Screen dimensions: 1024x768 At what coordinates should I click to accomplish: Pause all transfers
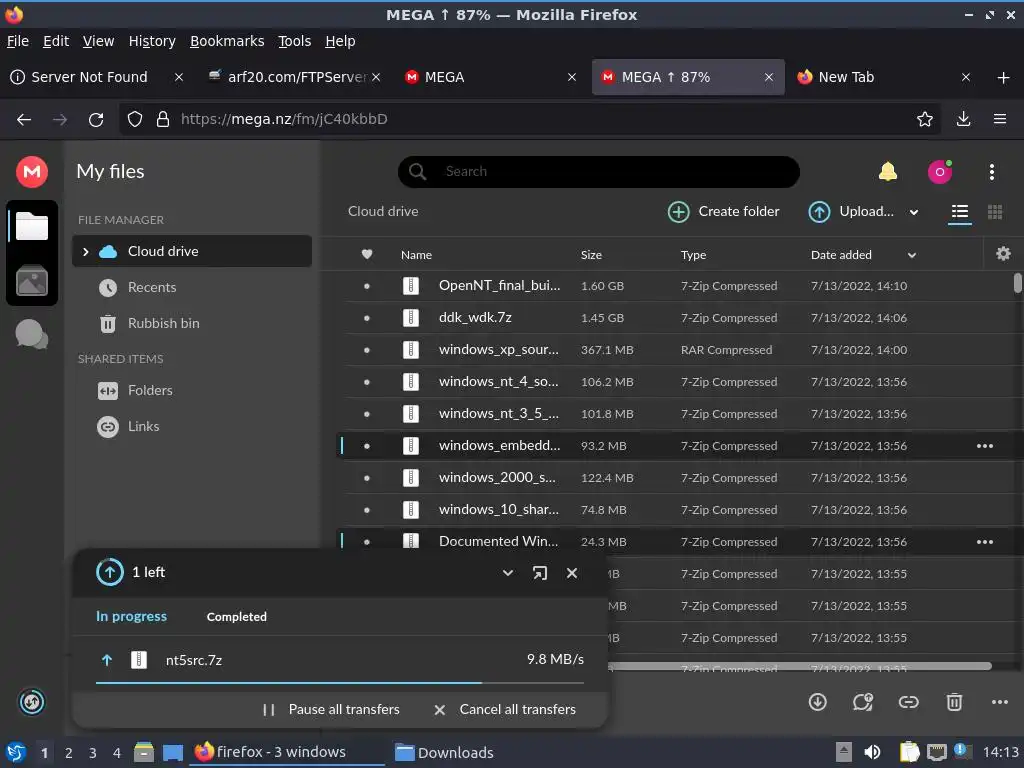pos(331,709)
